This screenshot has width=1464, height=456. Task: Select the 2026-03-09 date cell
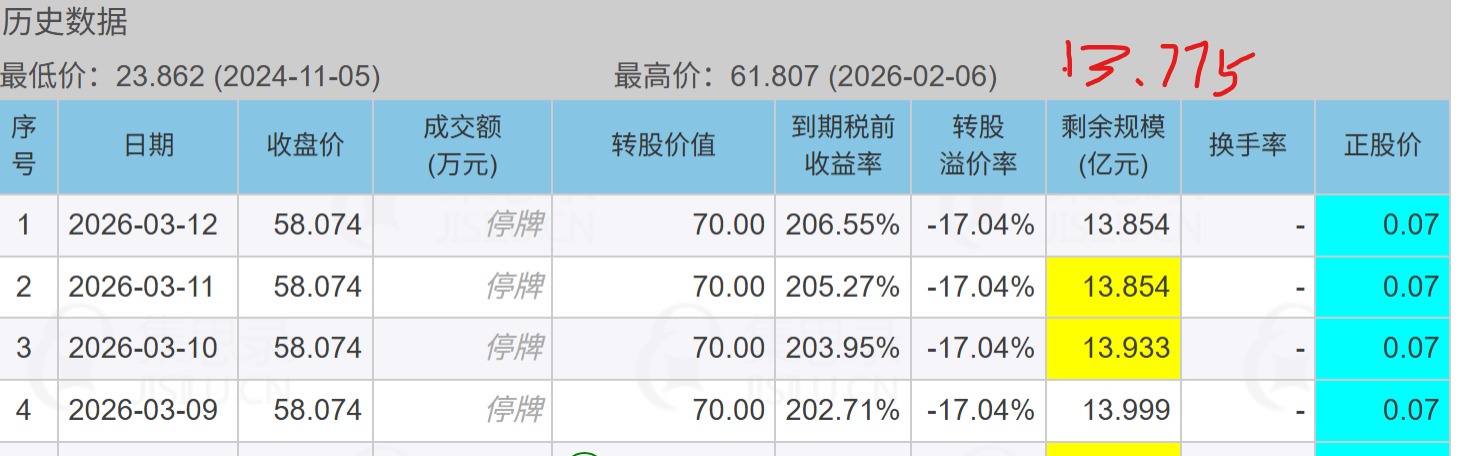pos(143,410)
